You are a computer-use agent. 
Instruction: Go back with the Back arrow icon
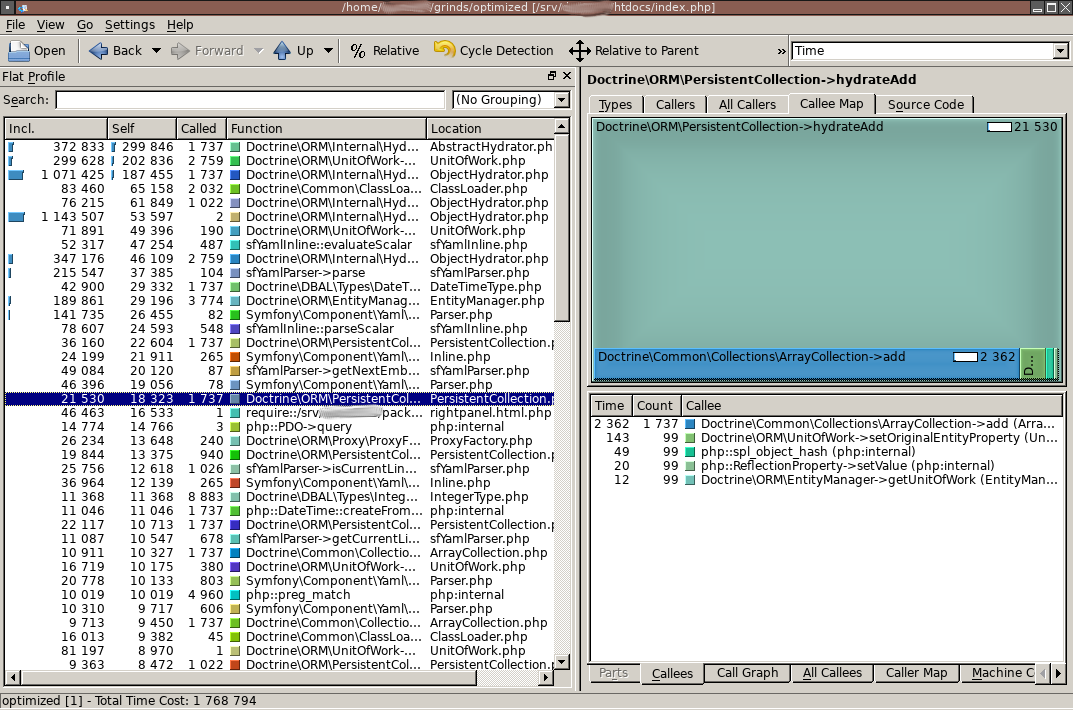pos(99,51)
